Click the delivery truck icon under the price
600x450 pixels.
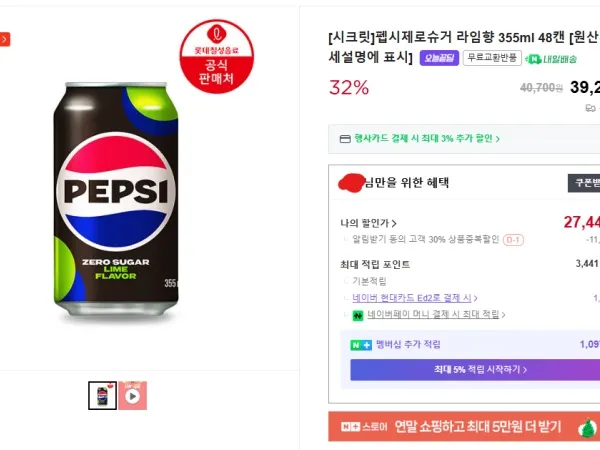pos(591,108)
